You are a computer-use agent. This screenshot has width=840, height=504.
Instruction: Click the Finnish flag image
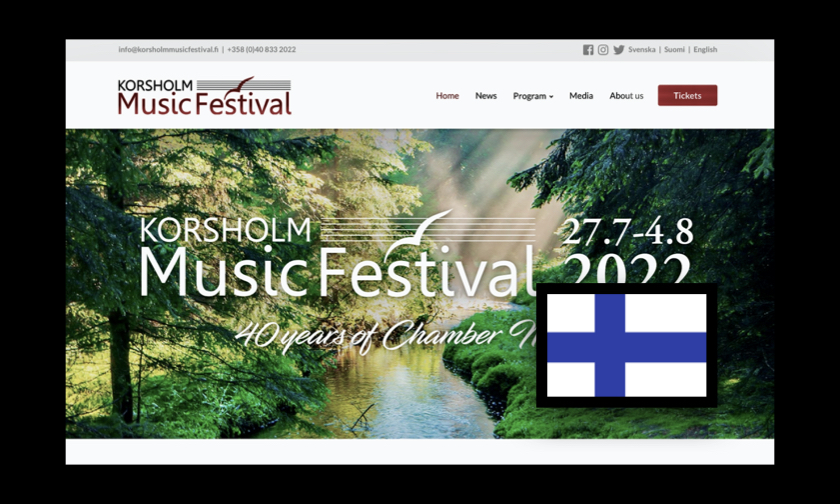626,345
